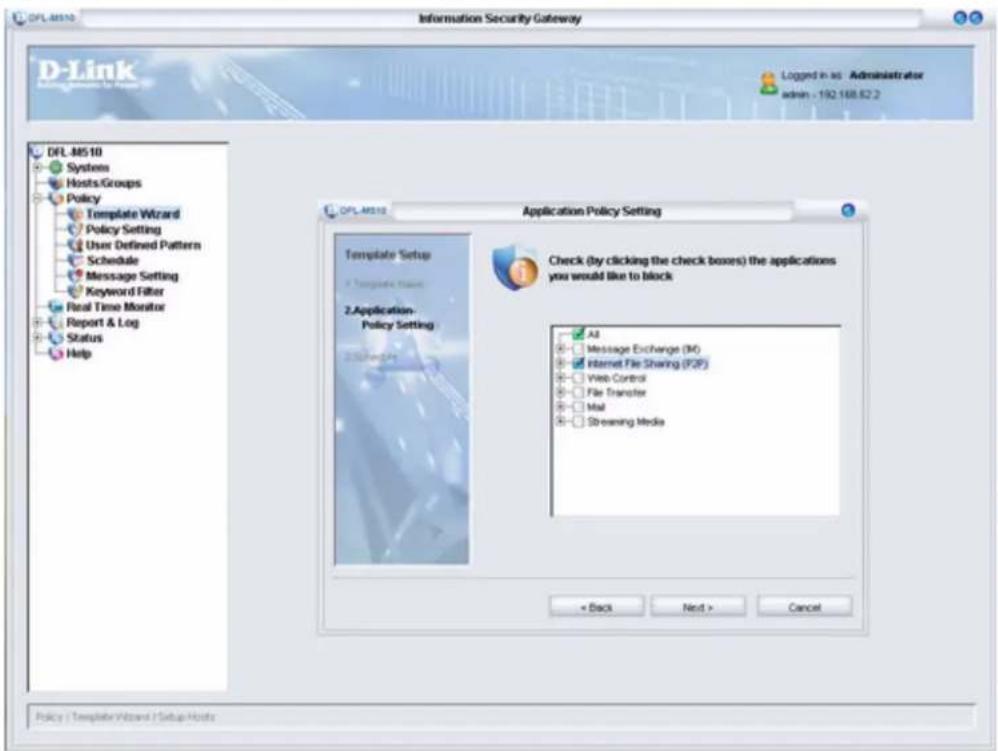Click the User Defined Pattern icon

point(75,245)
